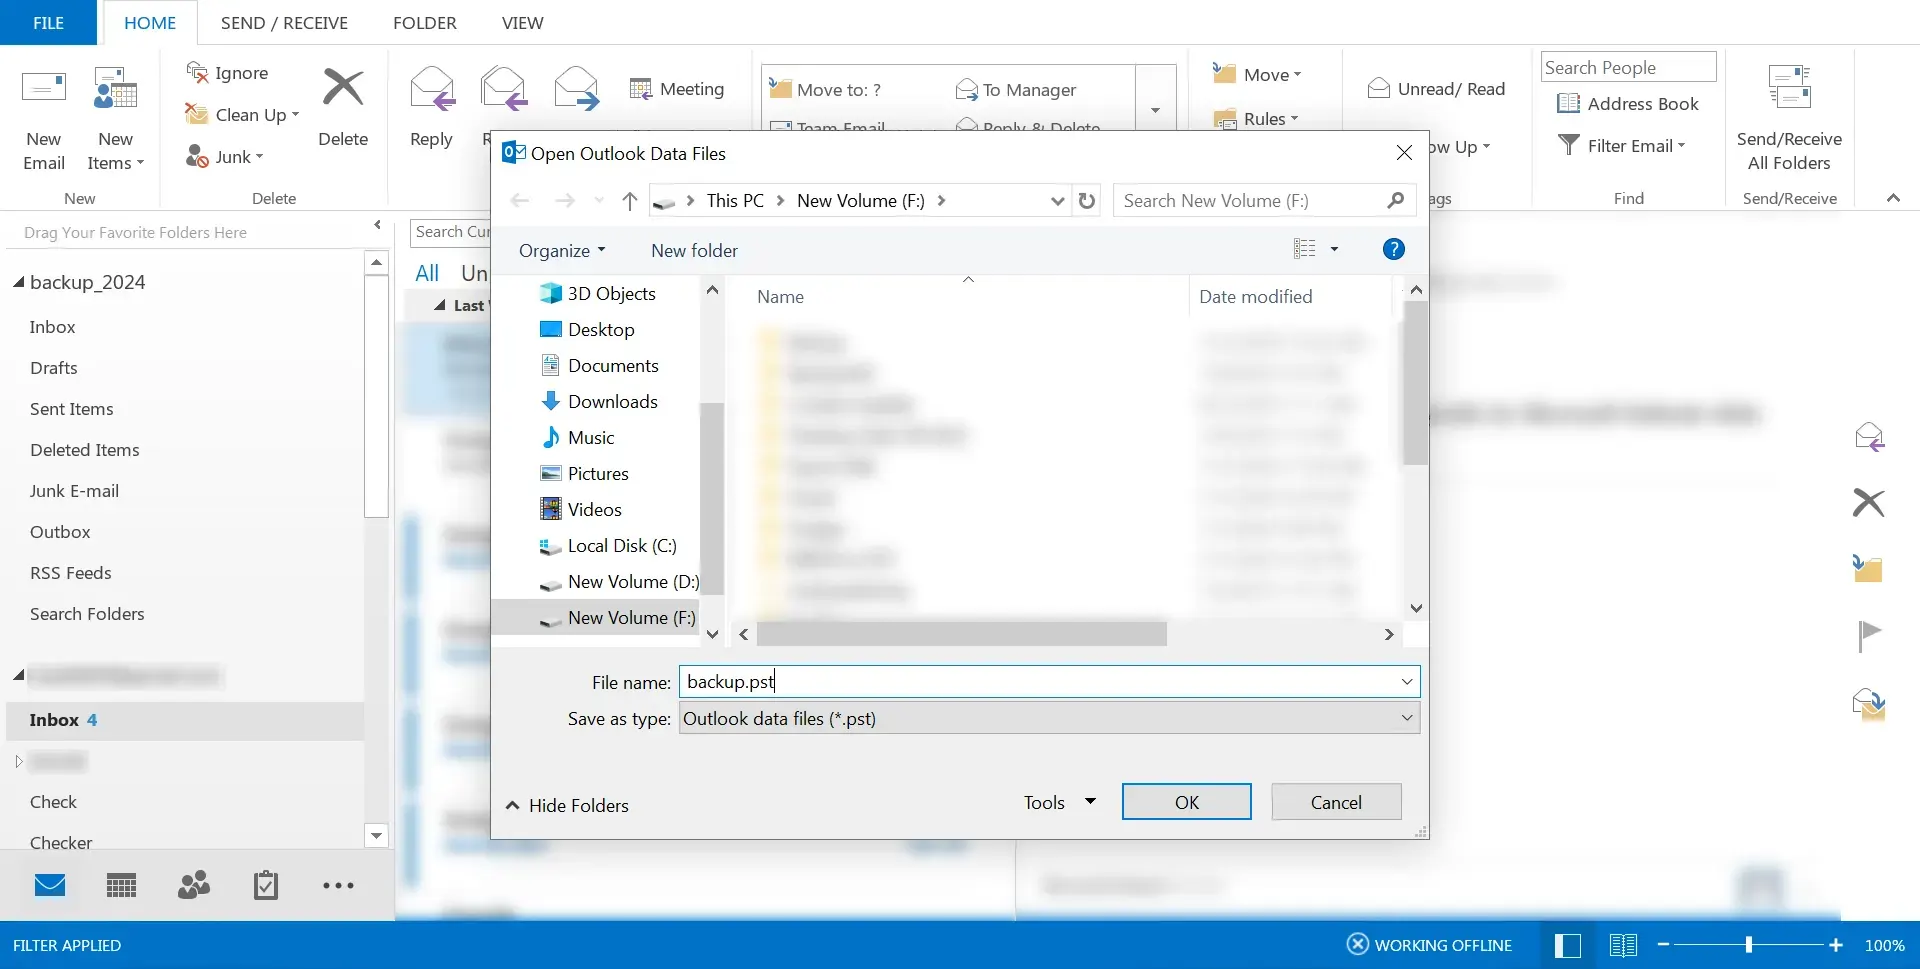Sort by the Date modified column
Image resolution: width=1920 pixels, height=969 pixels.
1256,296
